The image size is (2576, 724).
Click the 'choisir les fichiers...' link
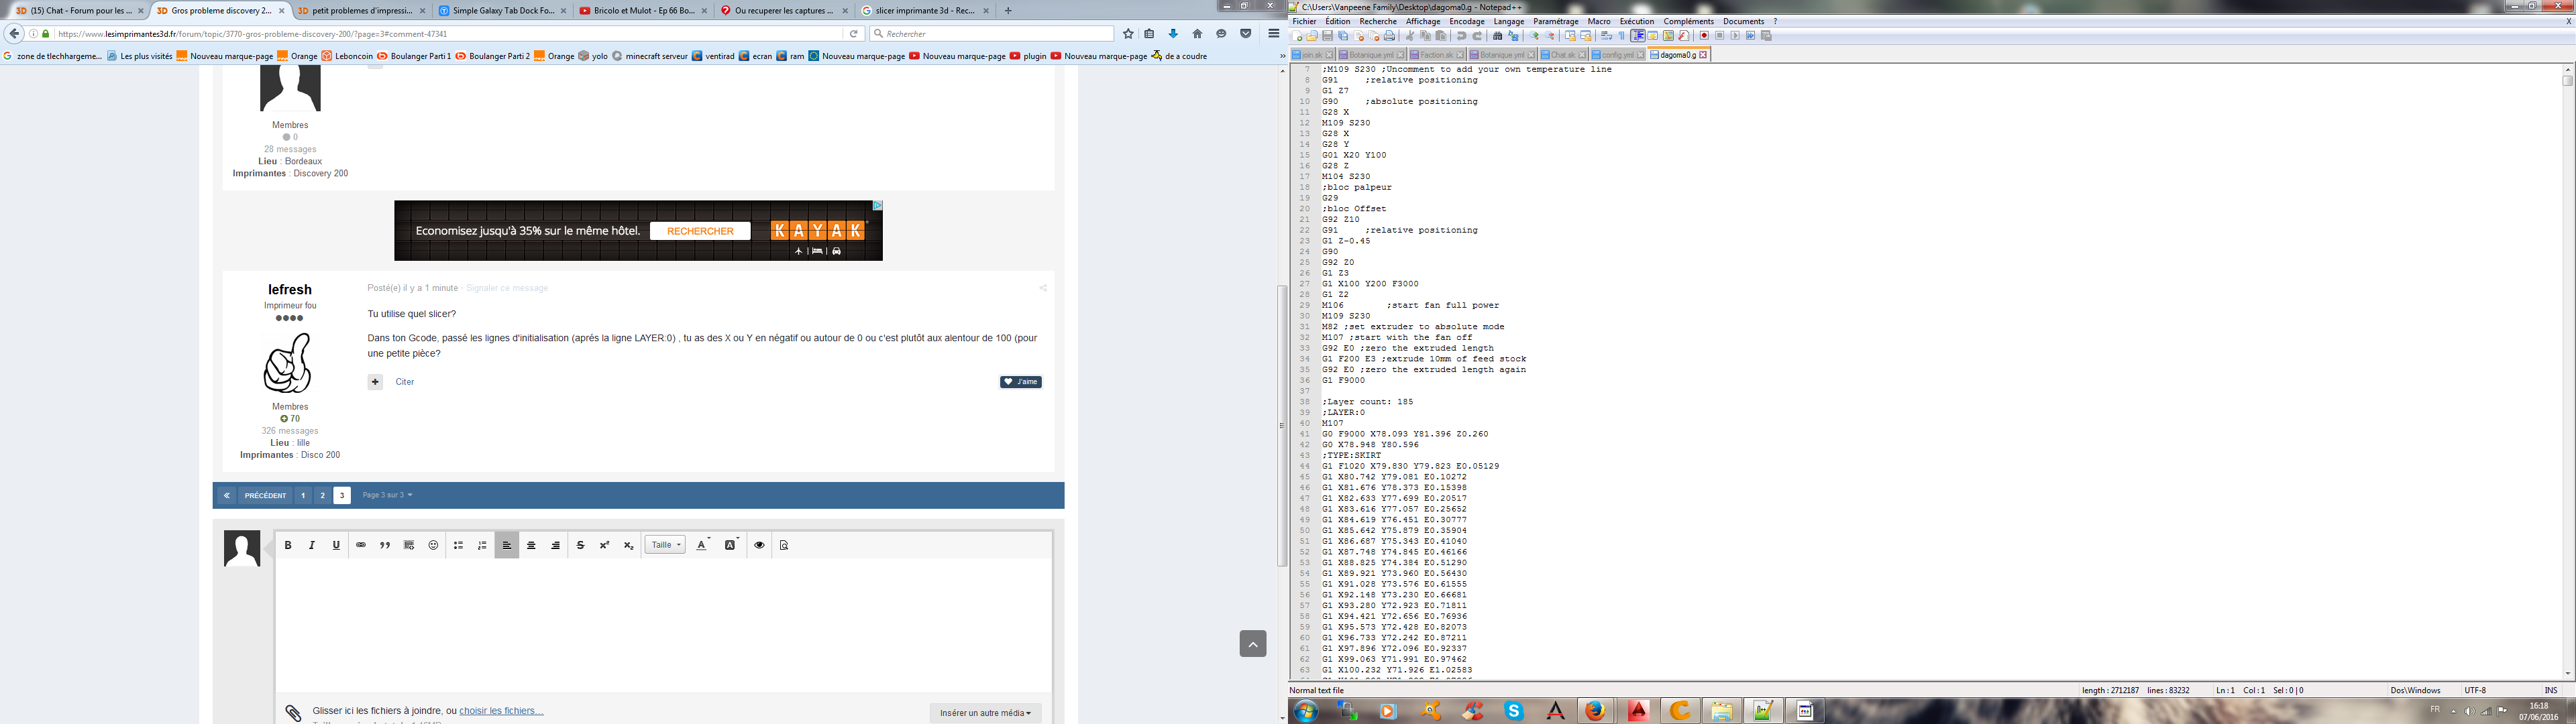pyautogui.click(x=501, y=711)
